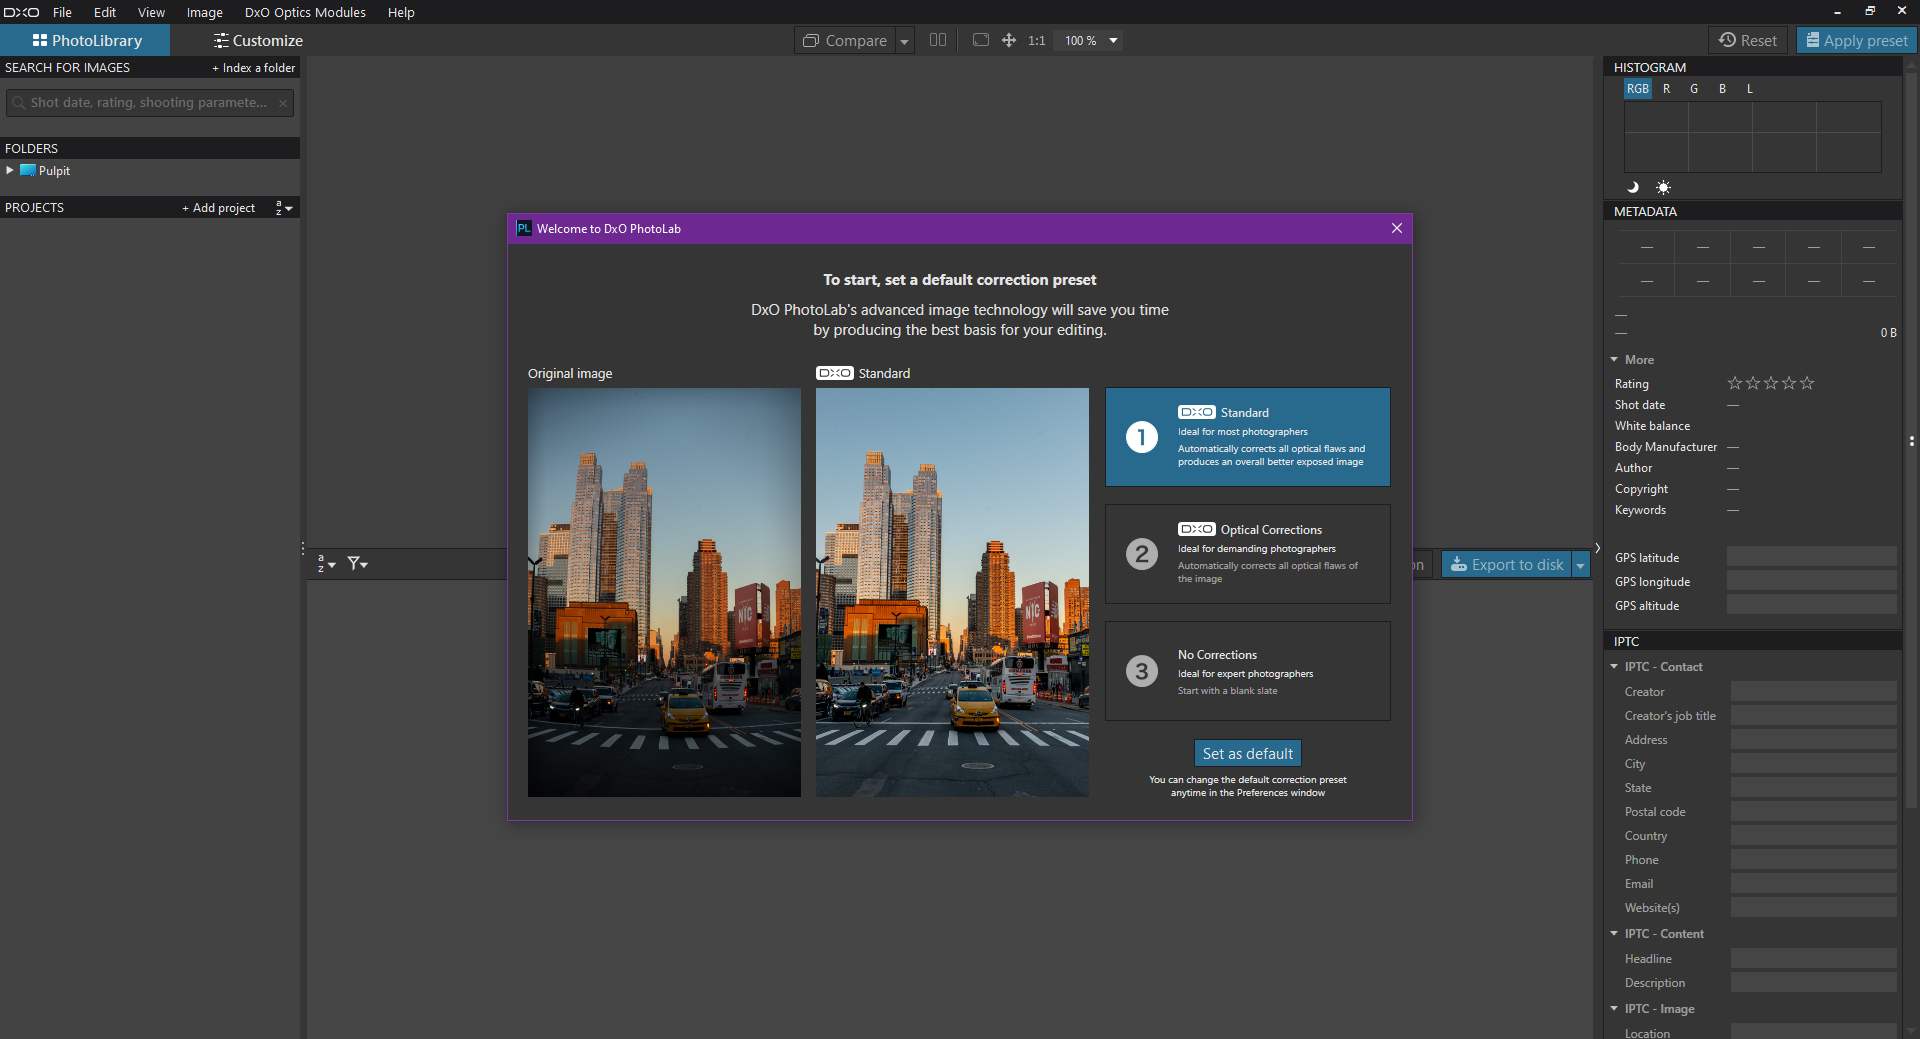Click Export to disk button
Viewport: 1920px width, 1039px height.
pos(1507,565)
